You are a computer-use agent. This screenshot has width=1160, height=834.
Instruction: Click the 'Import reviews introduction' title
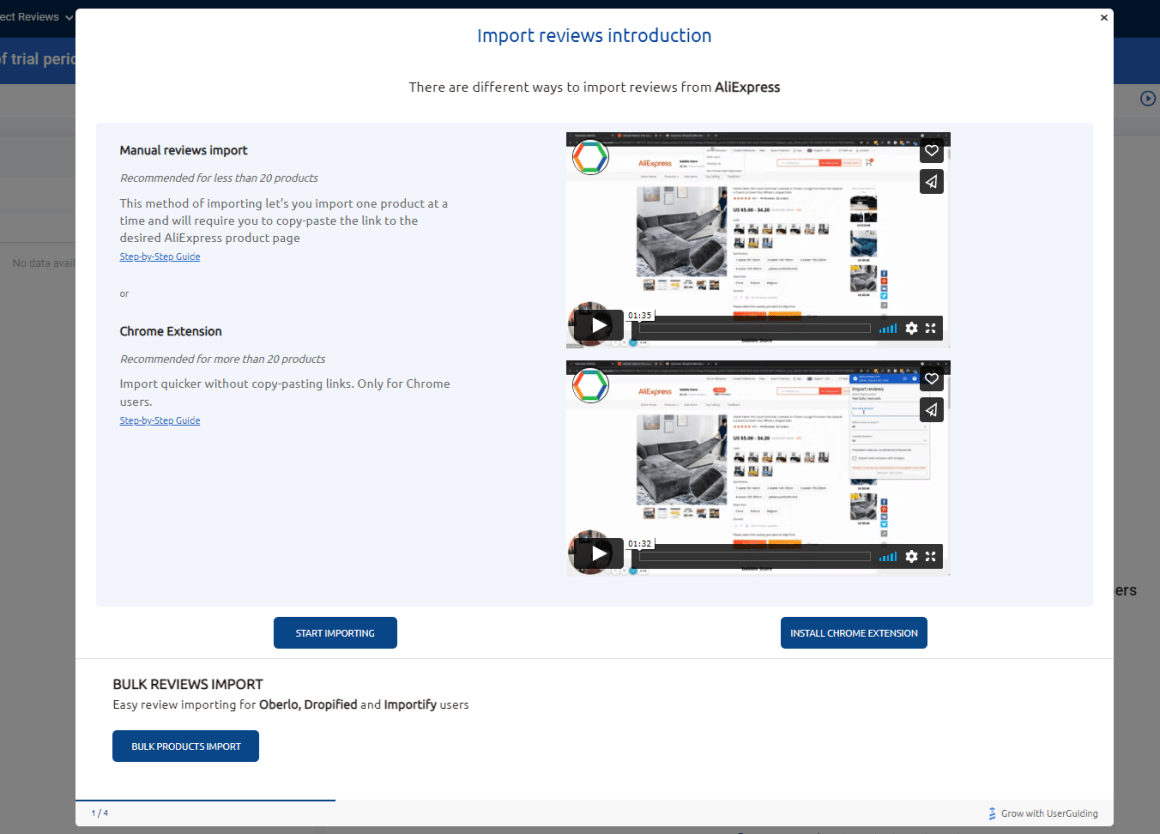594,36
